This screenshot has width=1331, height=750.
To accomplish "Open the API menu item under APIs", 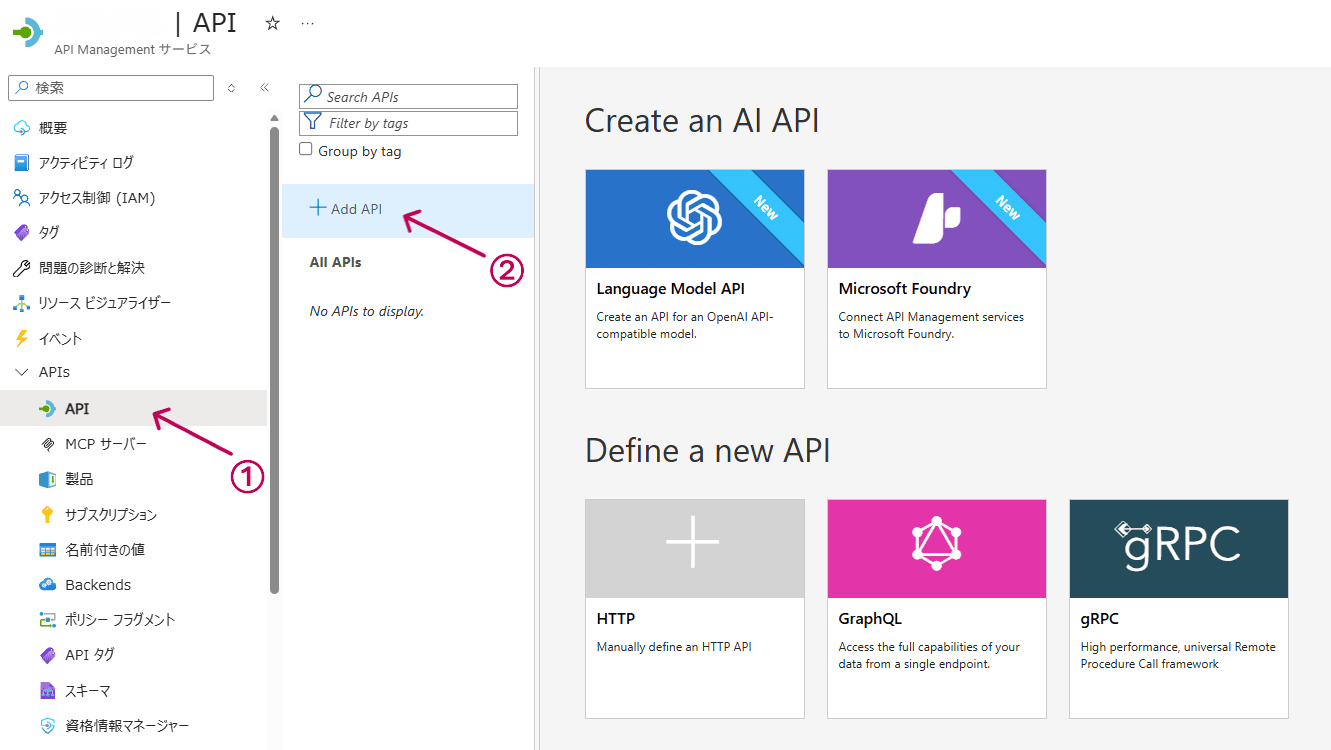I will click(x=134, y=408).
